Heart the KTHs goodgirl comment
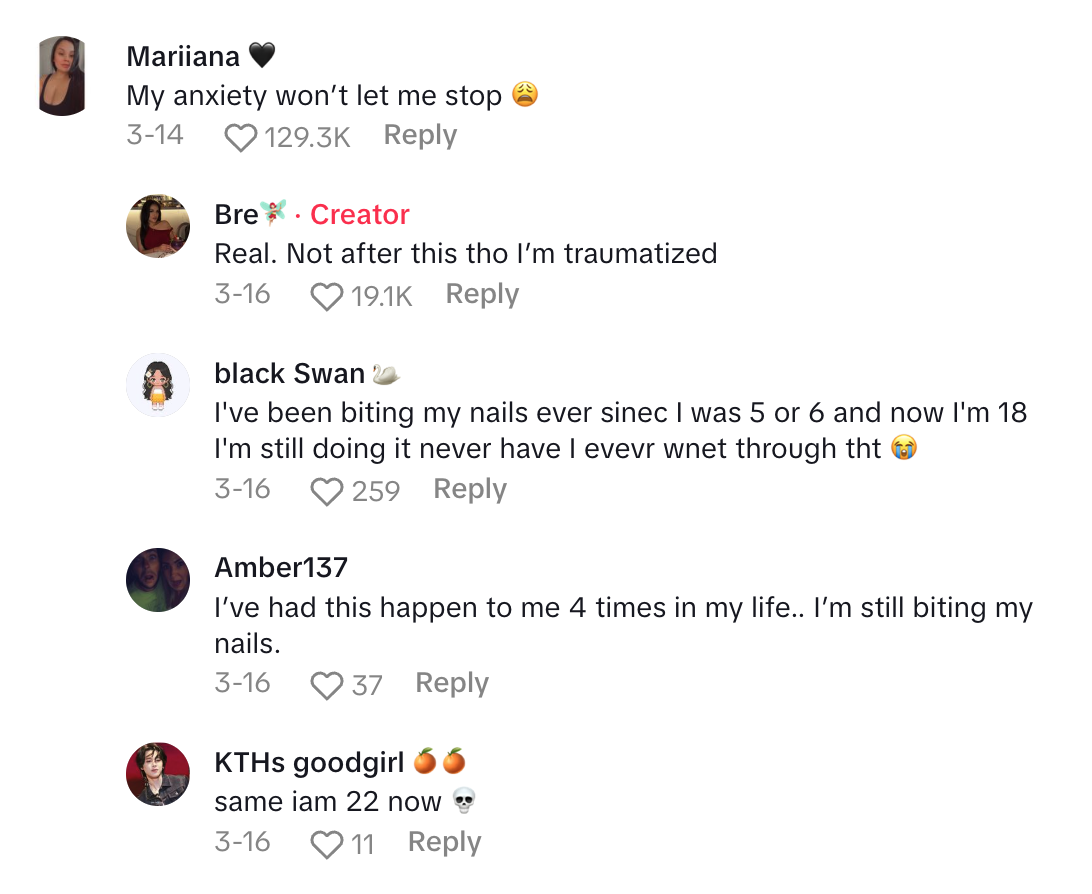 [327, 844]
